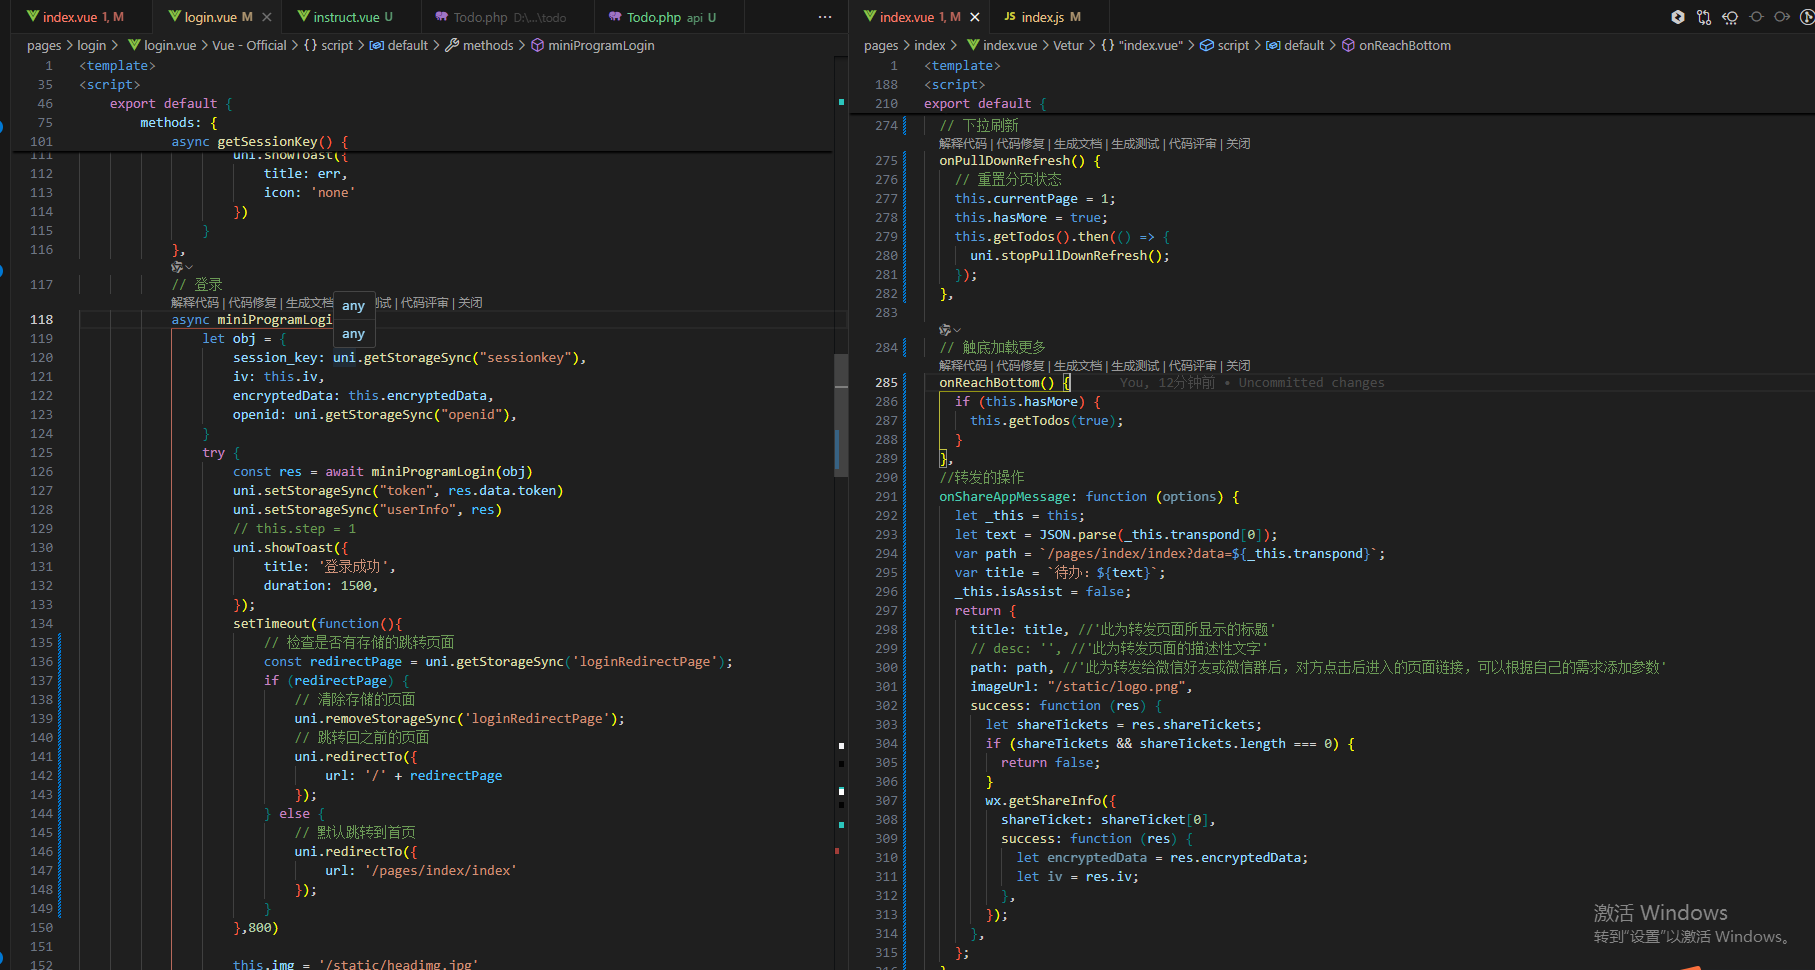Open AI sparkle menu above login comment
The image size is (1815, 970).
[181, 267]
